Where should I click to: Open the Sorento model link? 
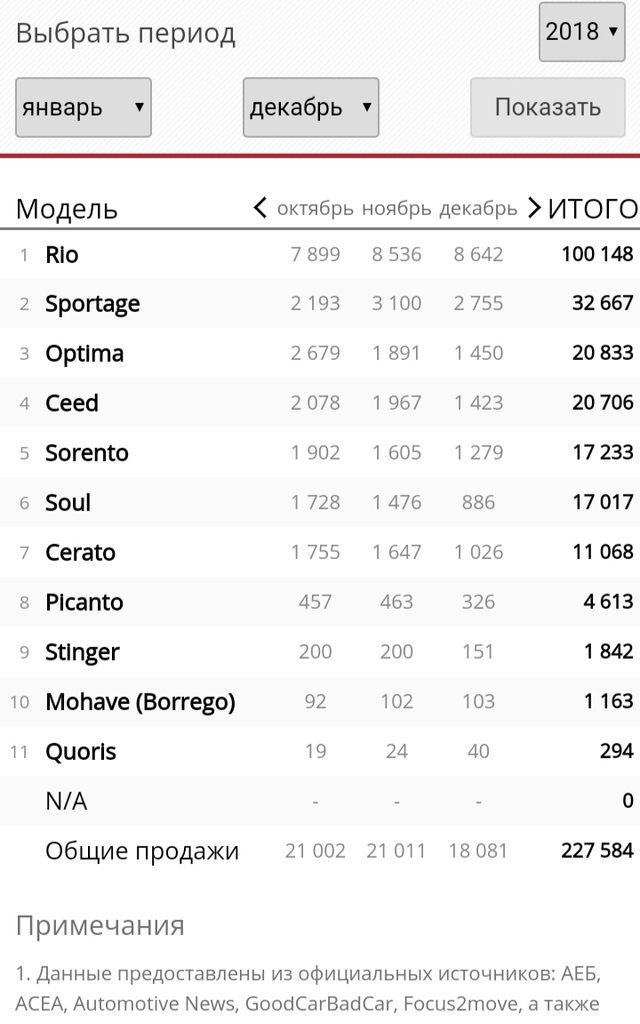click(x=87, y=453)
